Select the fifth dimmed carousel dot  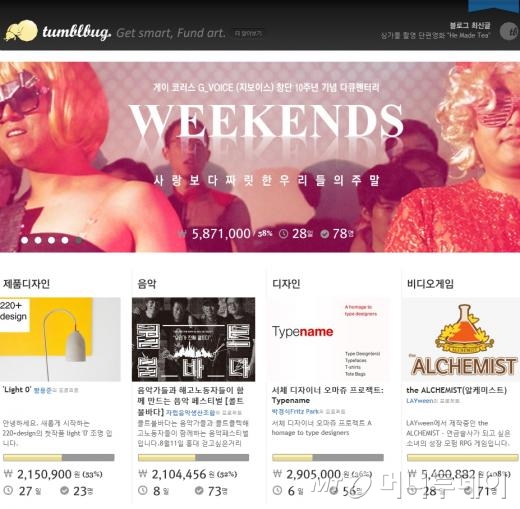[x=78, y=240]
